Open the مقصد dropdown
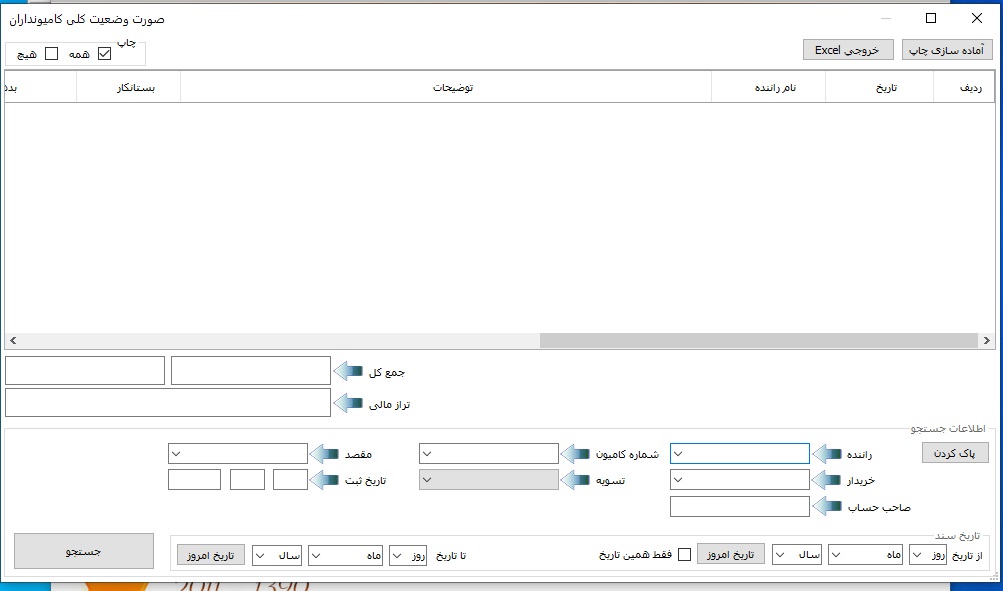 178,454
